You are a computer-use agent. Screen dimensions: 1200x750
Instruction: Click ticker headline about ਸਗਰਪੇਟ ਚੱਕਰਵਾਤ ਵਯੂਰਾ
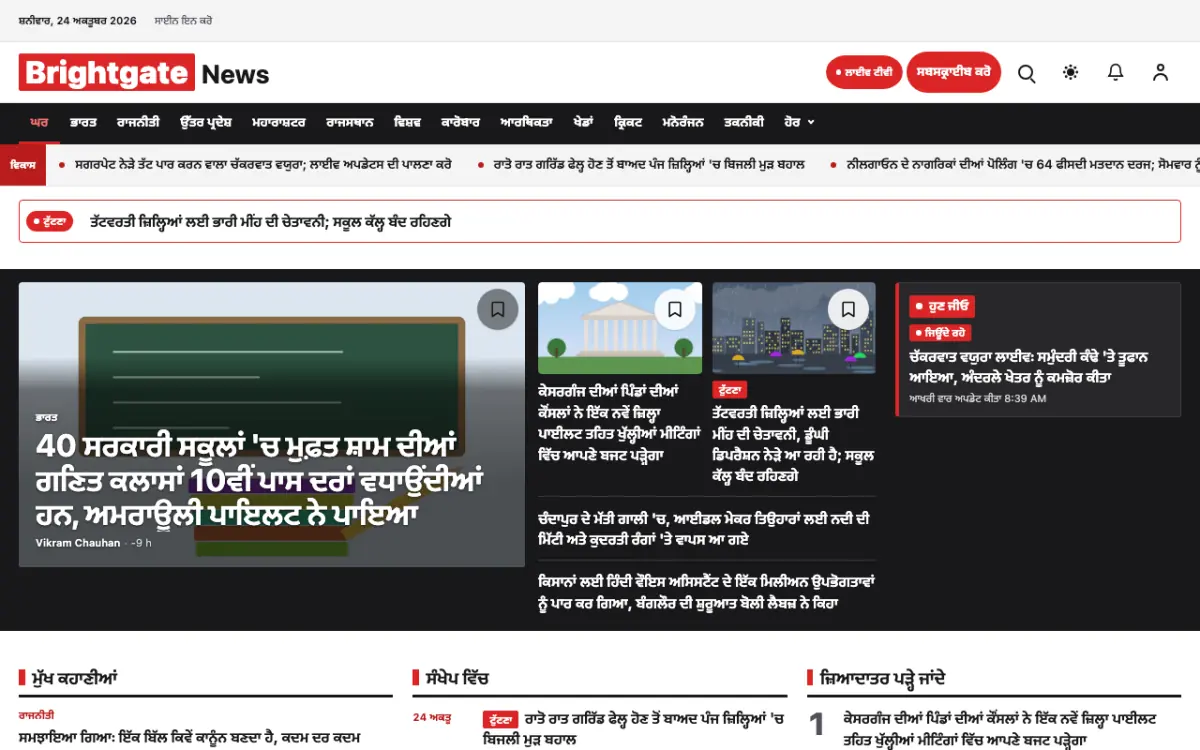263,164
